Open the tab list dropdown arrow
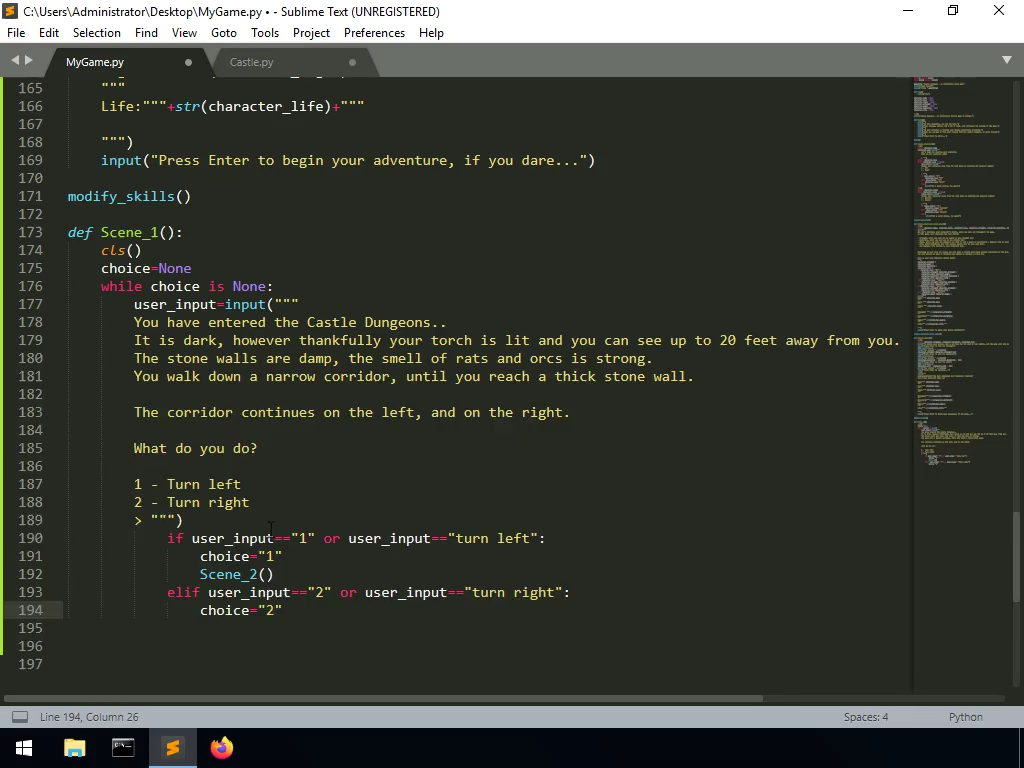 (x=1006, y=60)
